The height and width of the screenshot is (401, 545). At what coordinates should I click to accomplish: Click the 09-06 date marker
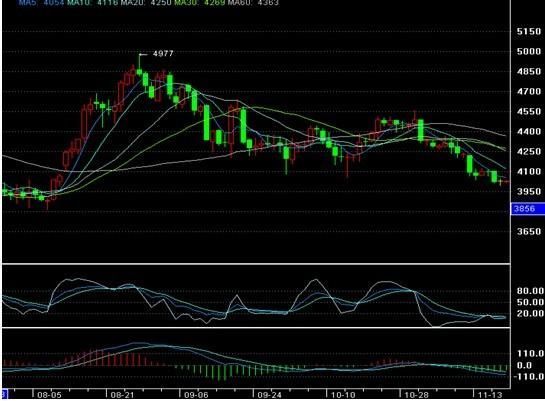[x=196, y=395]
